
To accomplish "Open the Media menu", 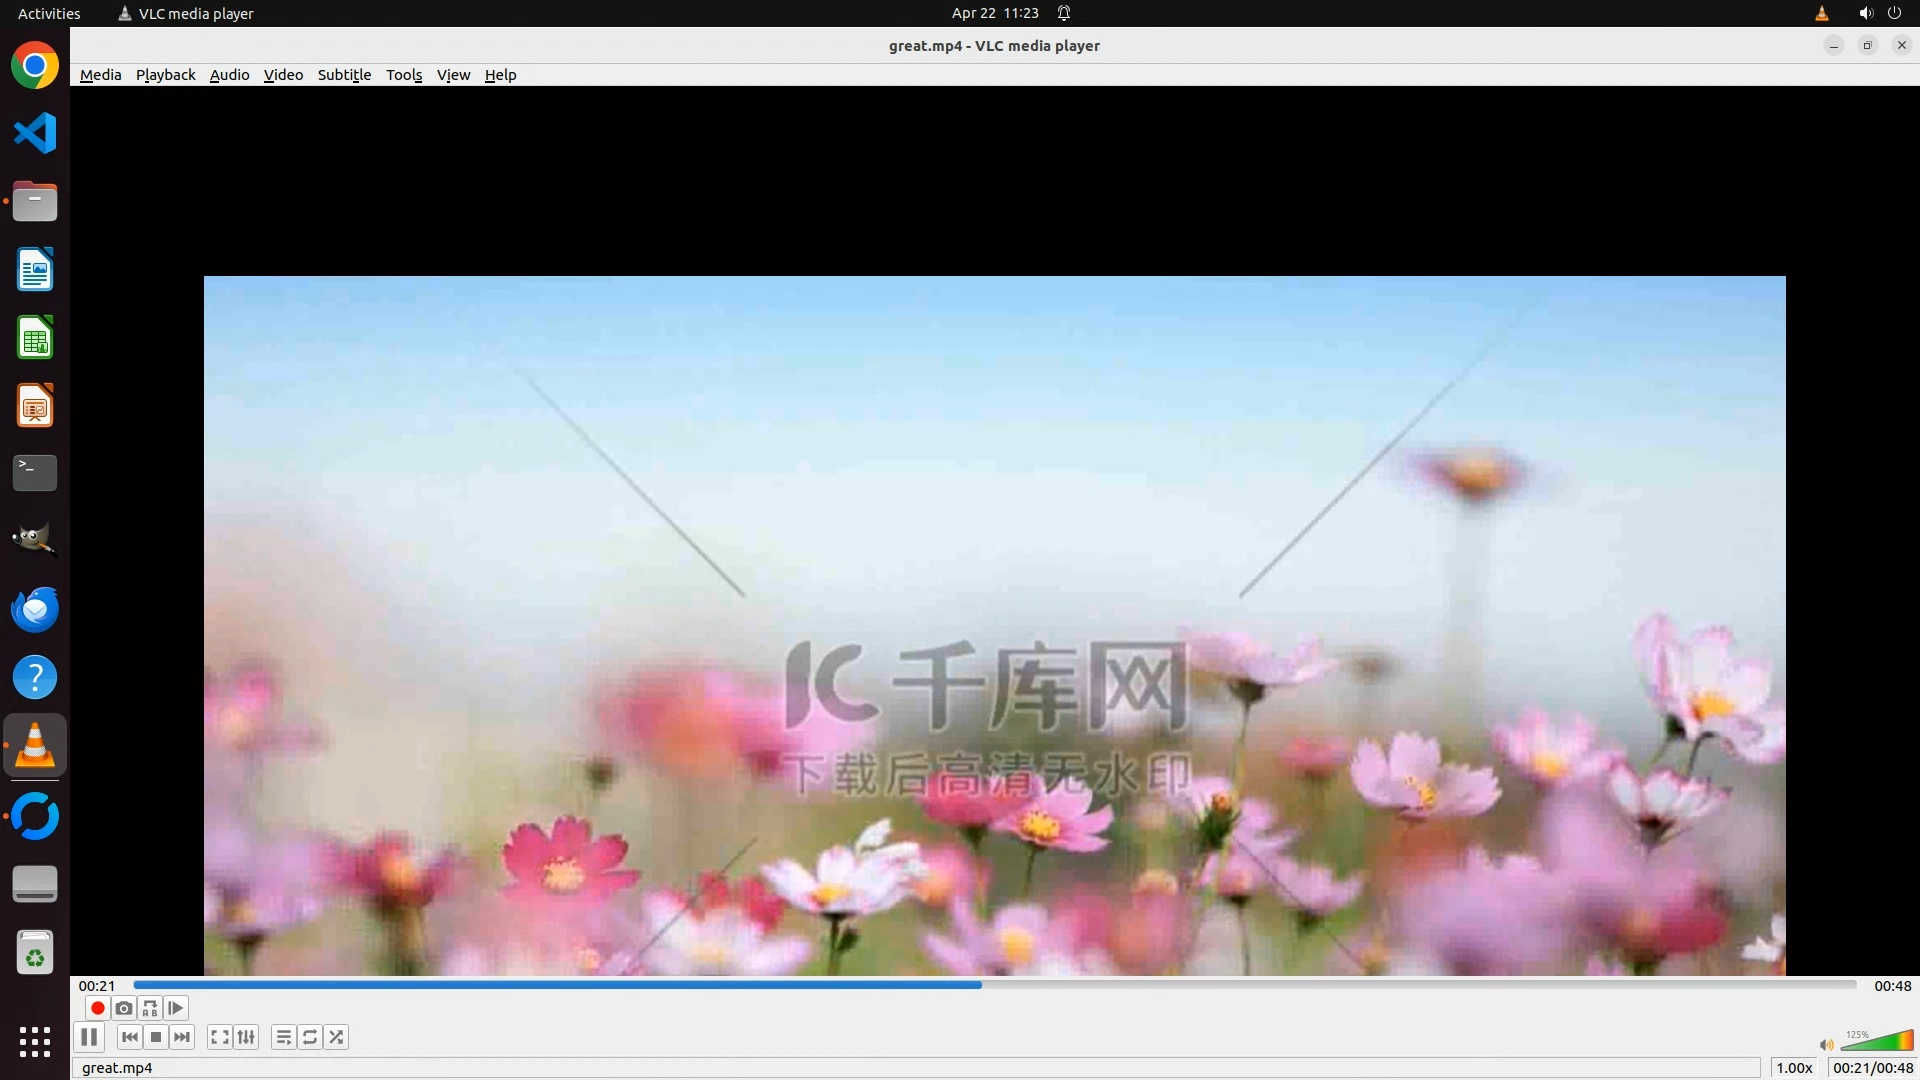I will pos(100,75).
